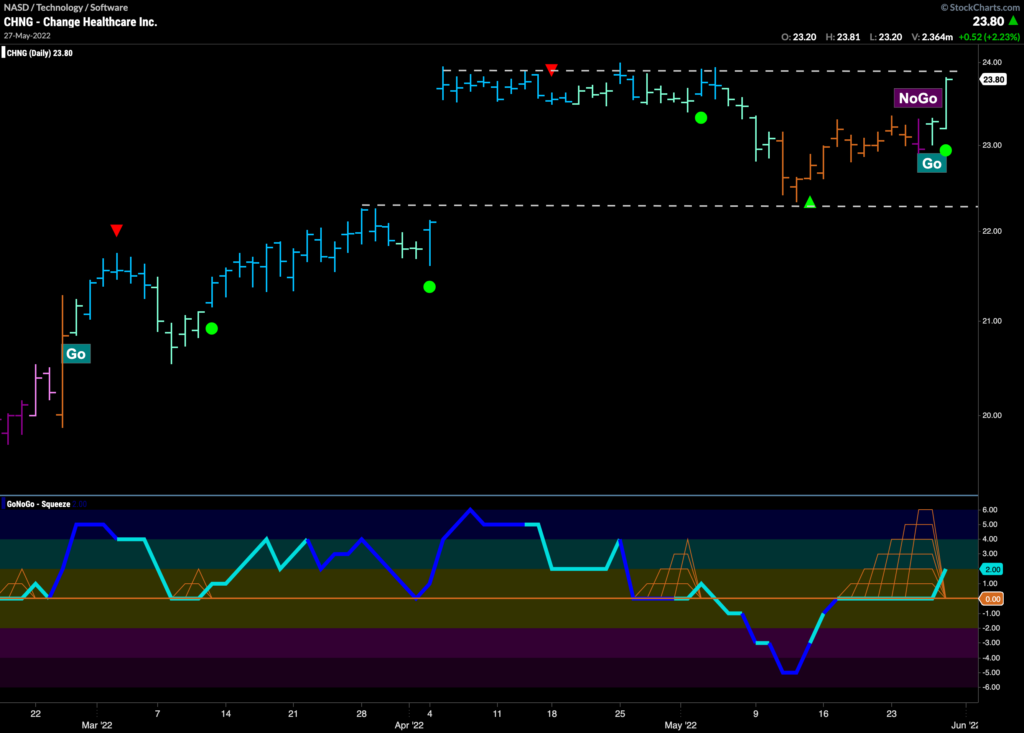Click the 23.00 price axis label

(991, 145)
